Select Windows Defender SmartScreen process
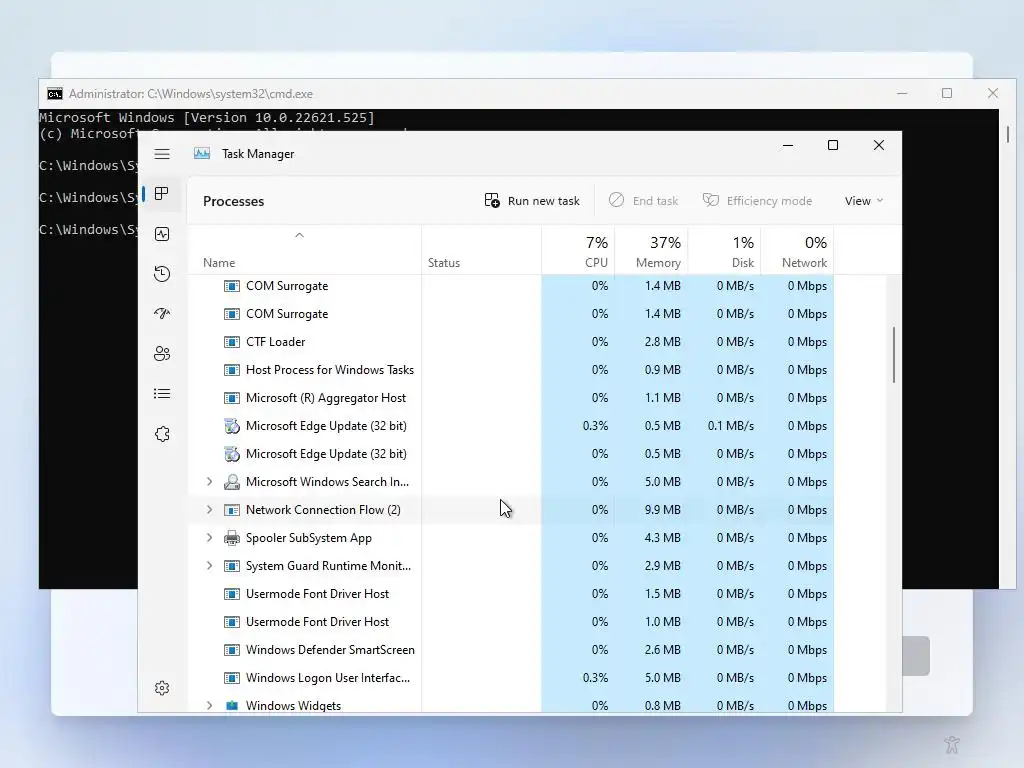This screenshot has height=768, width=1024. pos(511,650)
